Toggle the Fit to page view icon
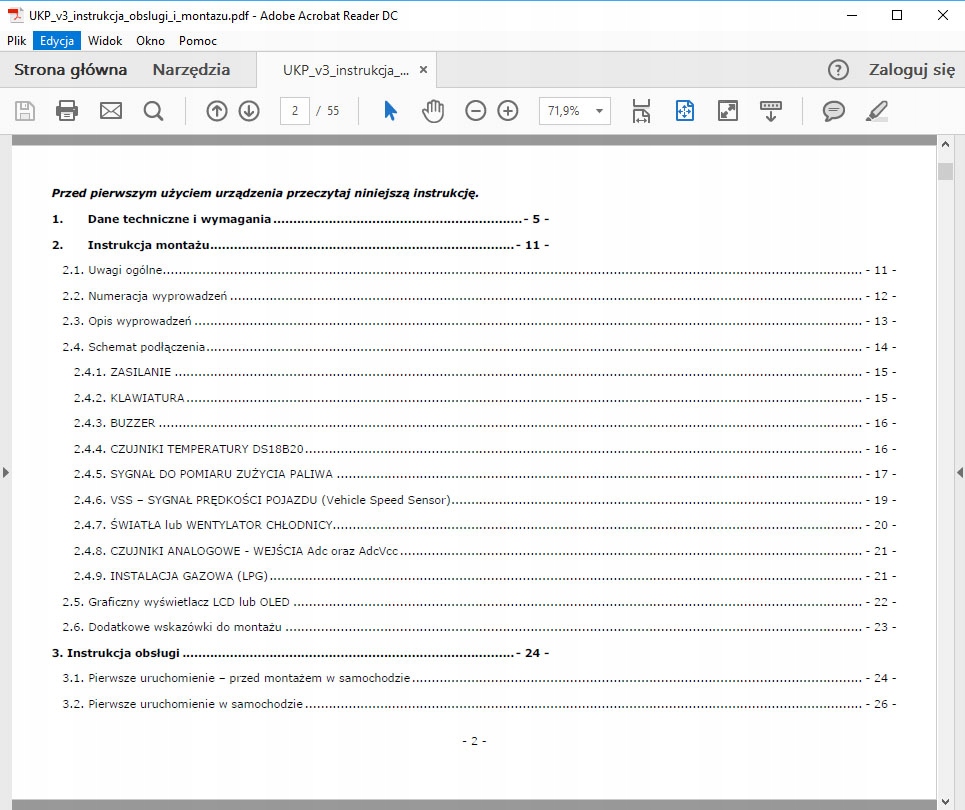This screenshot has height=810, width=965. click(684, 111)
